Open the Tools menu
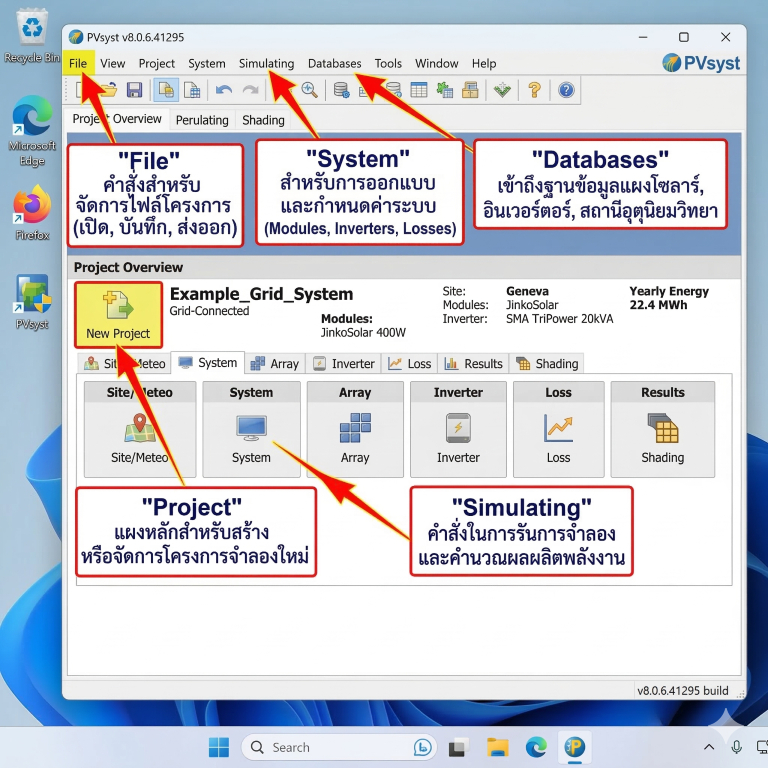768x768 pixels. click(x=388, y=64)
